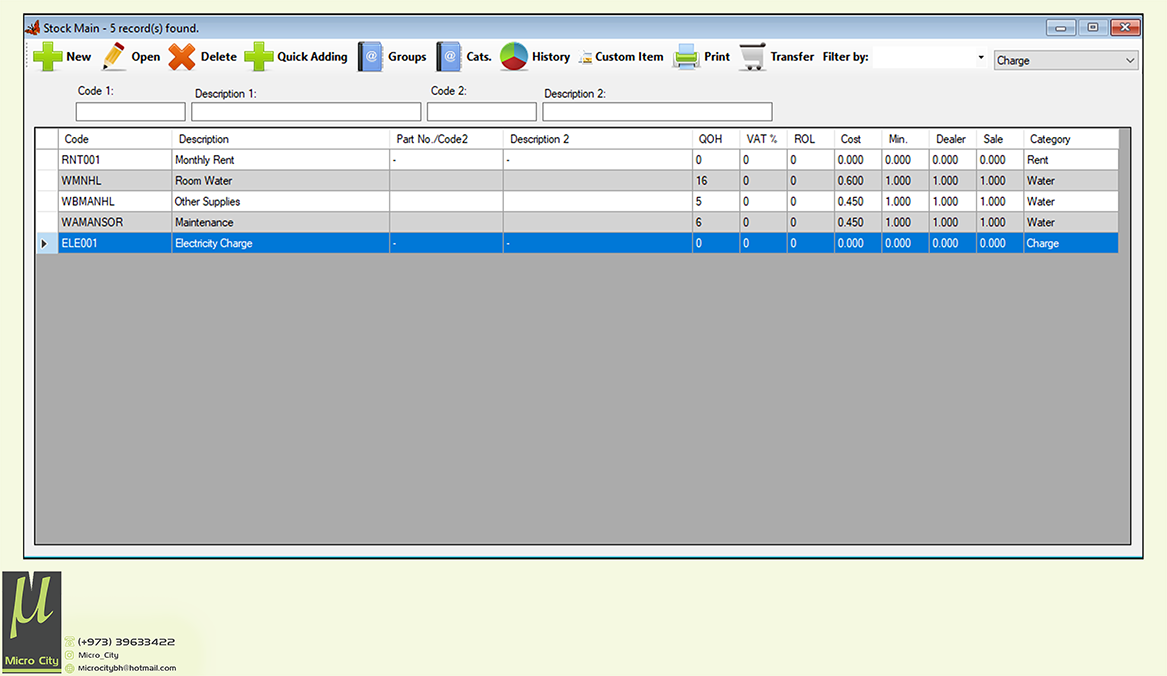Select the RNT001 code cell

(115, 160)
